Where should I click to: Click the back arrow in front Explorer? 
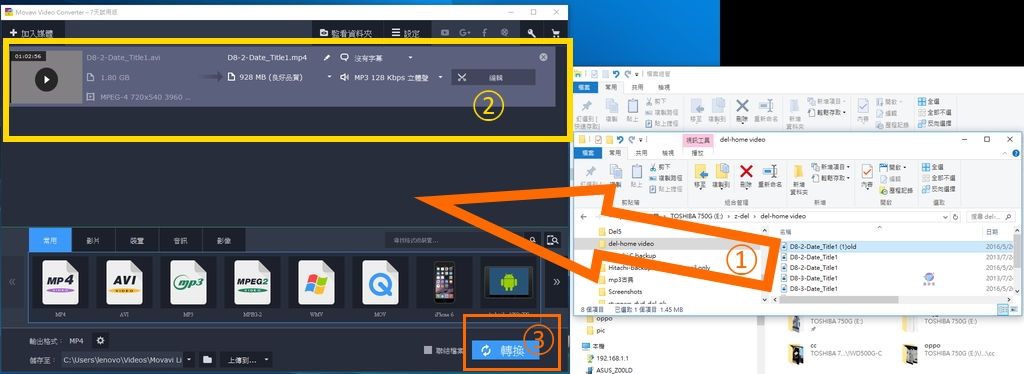coord(583,217)
